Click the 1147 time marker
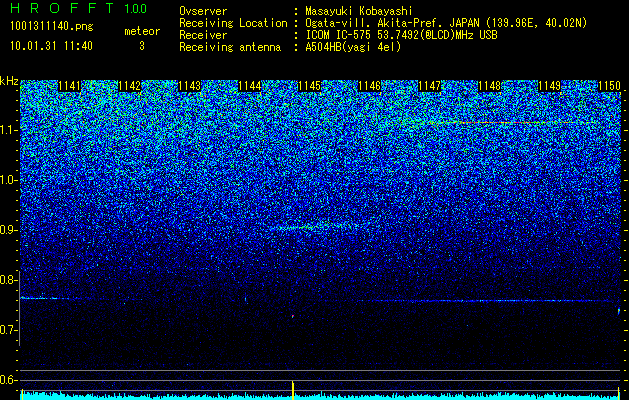This screenshot has height=400, width=629. point(429,86)
